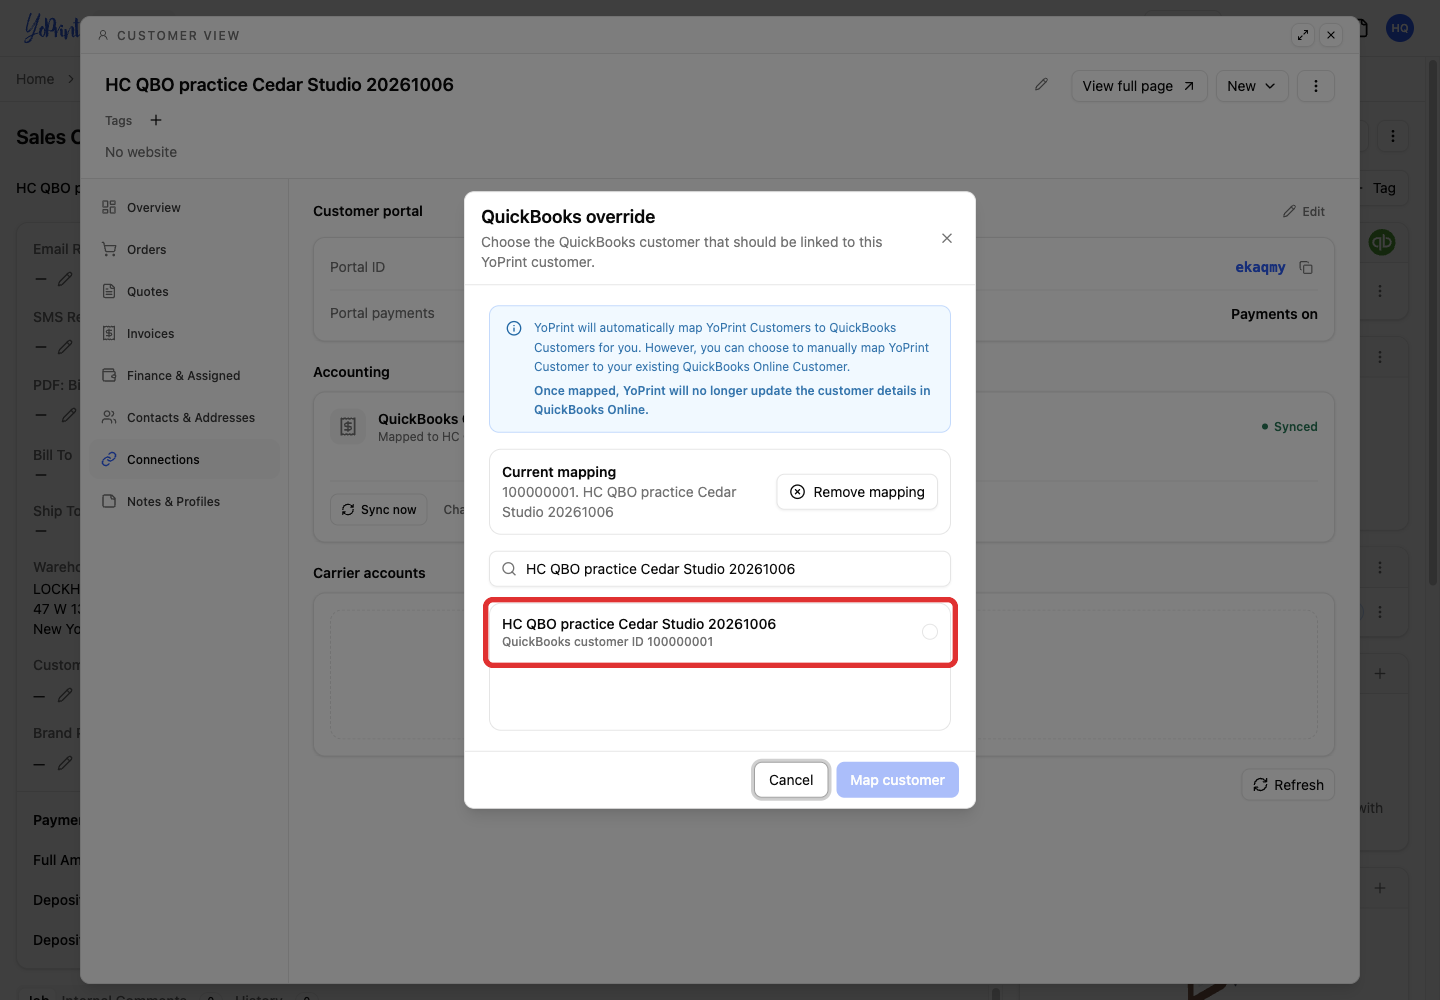Select the HC QBO practice Cedar Studio radio button
Viewport: 1440px width, 1000px height.
(x=930, y=632)
